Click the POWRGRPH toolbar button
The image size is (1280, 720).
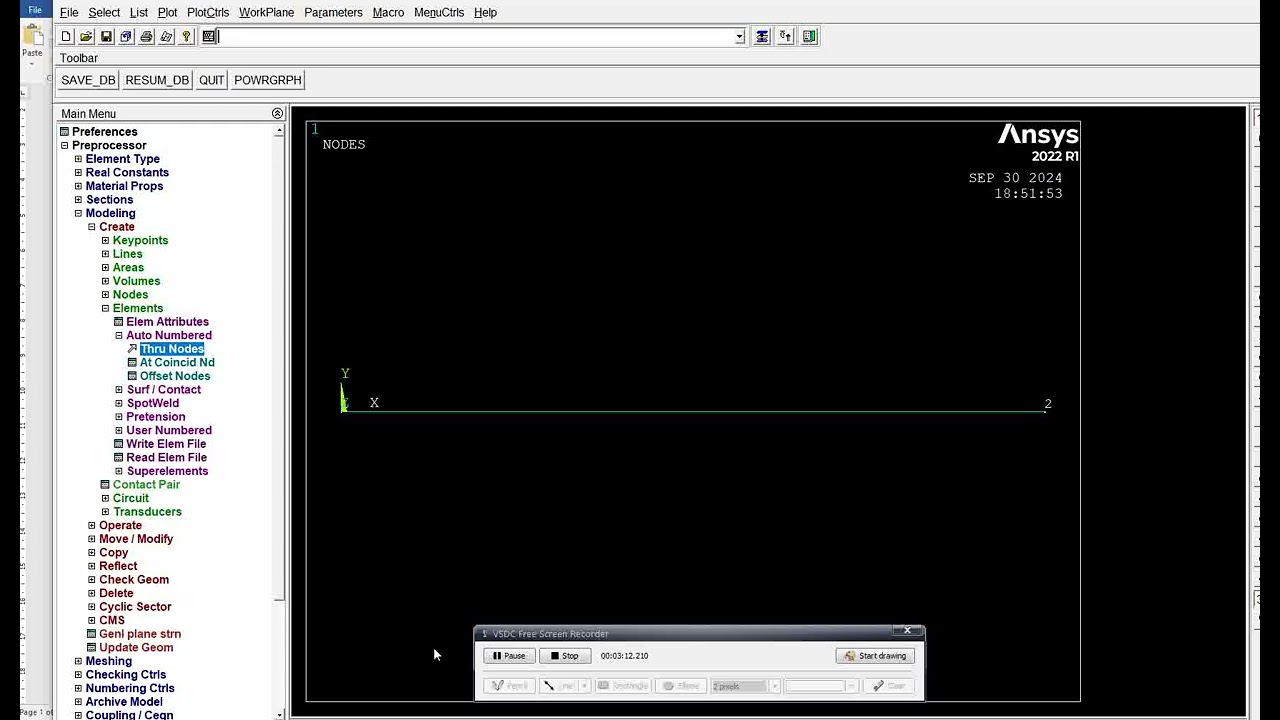point(268,81)
